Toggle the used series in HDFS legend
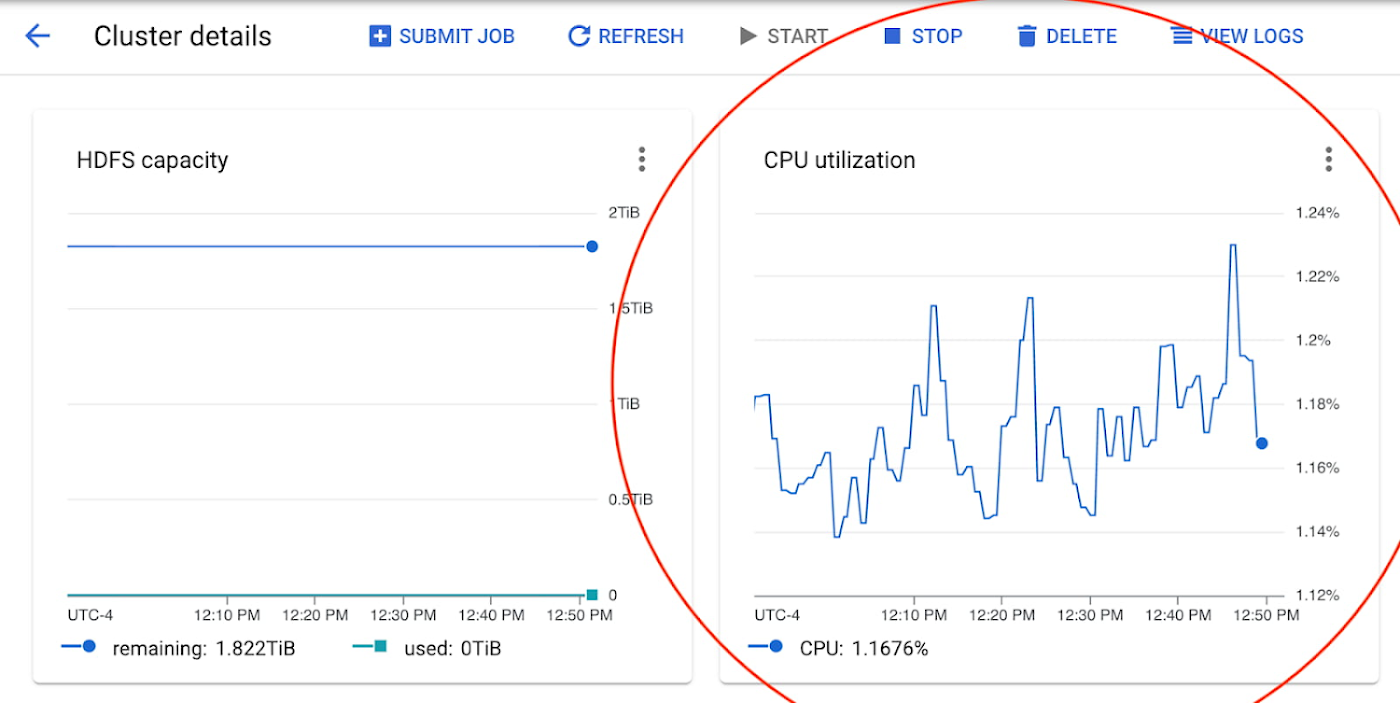This screenshot has width=1400, height=703. point(427,648)
